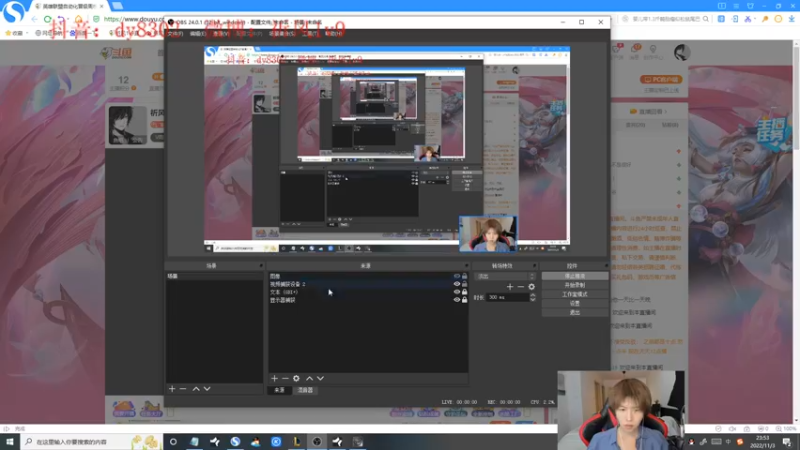Toggle the lock on the 图像 source
Viewport: 800px width, 450px height.
coord(464,276)
